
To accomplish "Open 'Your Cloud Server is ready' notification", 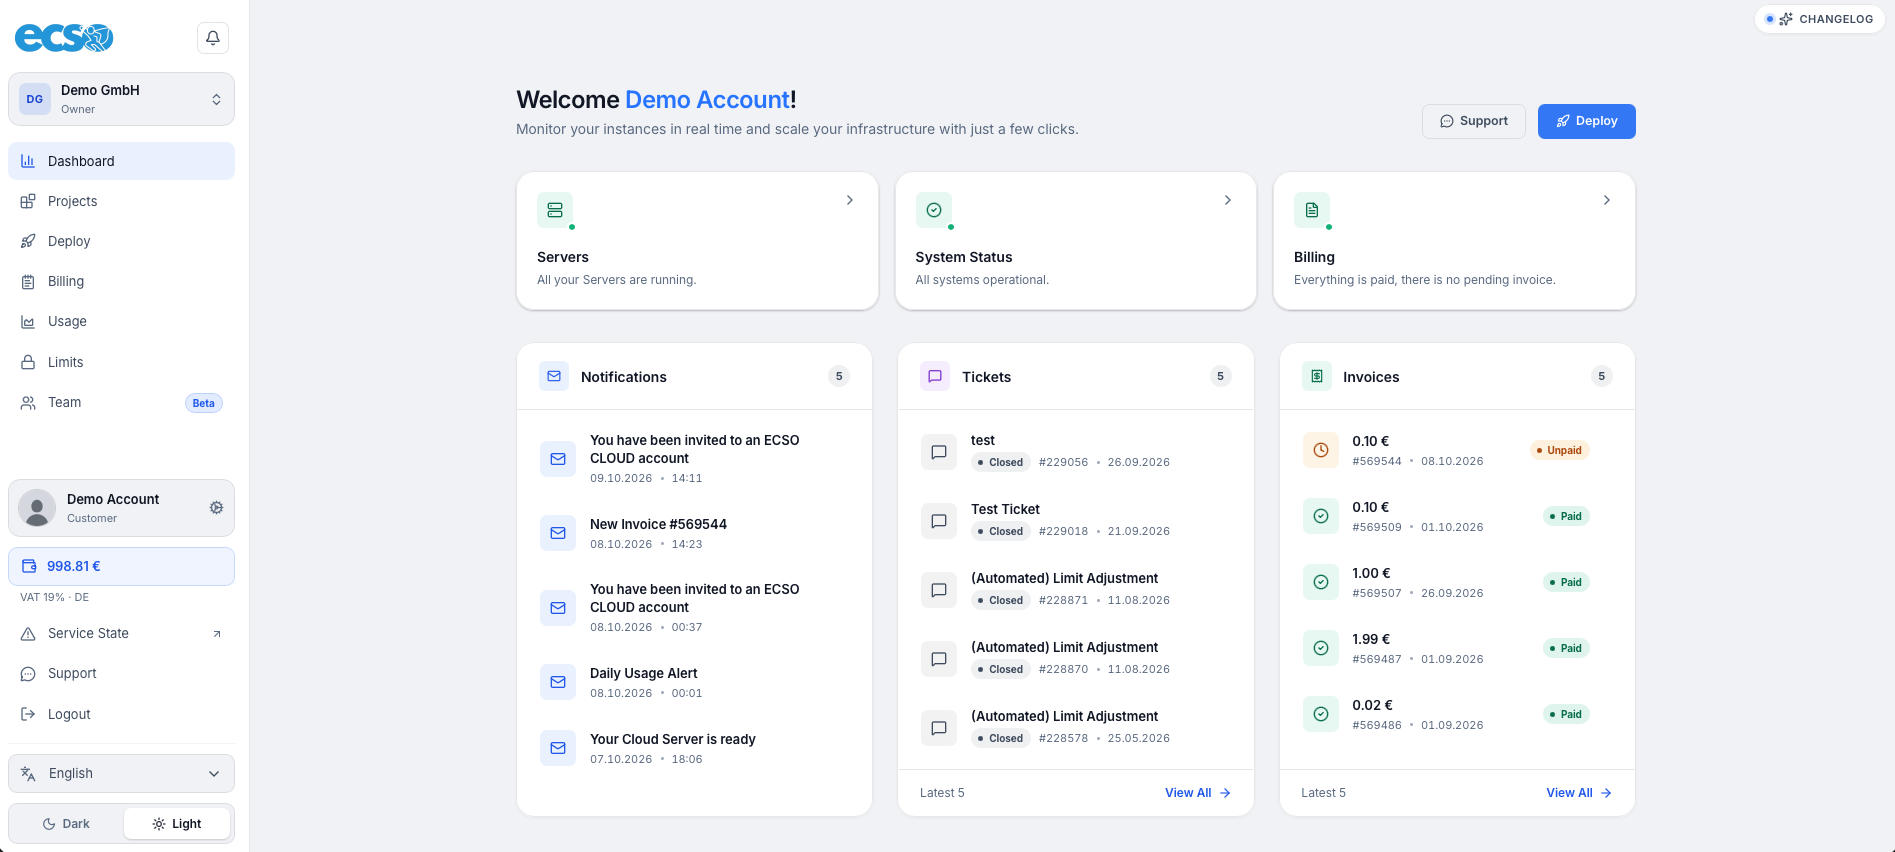I will [694, 748].
